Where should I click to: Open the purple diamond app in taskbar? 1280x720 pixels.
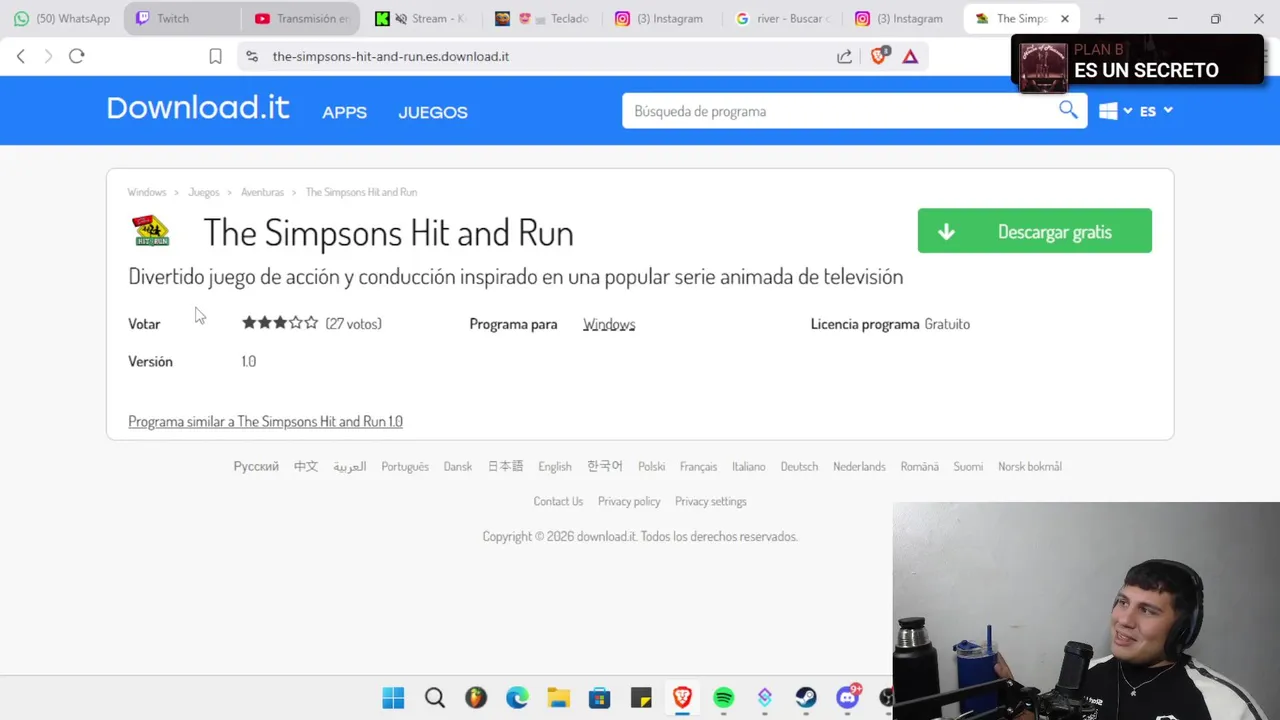point(765,698)
